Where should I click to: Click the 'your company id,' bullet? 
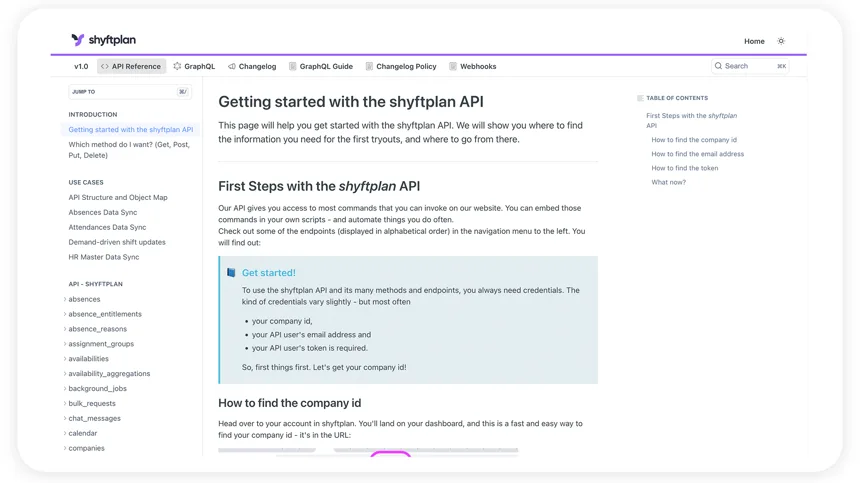pos(282,321)
